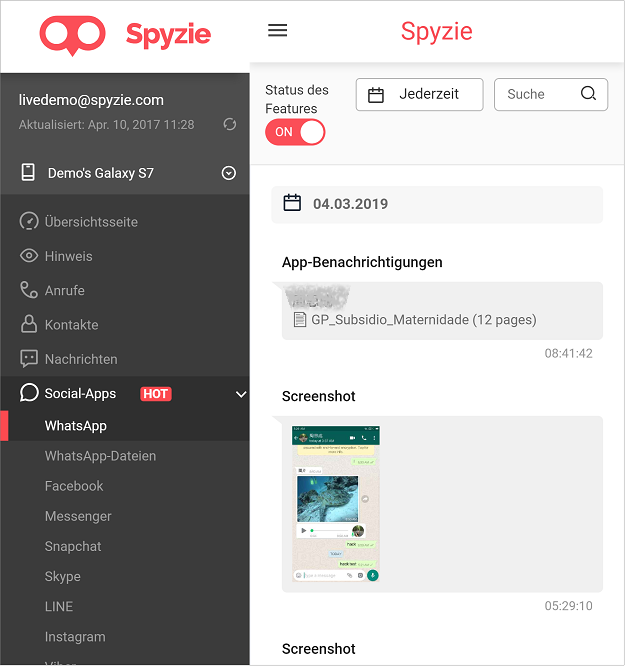
Task: Select Social-Apps menu item
Action: point(125,394)
